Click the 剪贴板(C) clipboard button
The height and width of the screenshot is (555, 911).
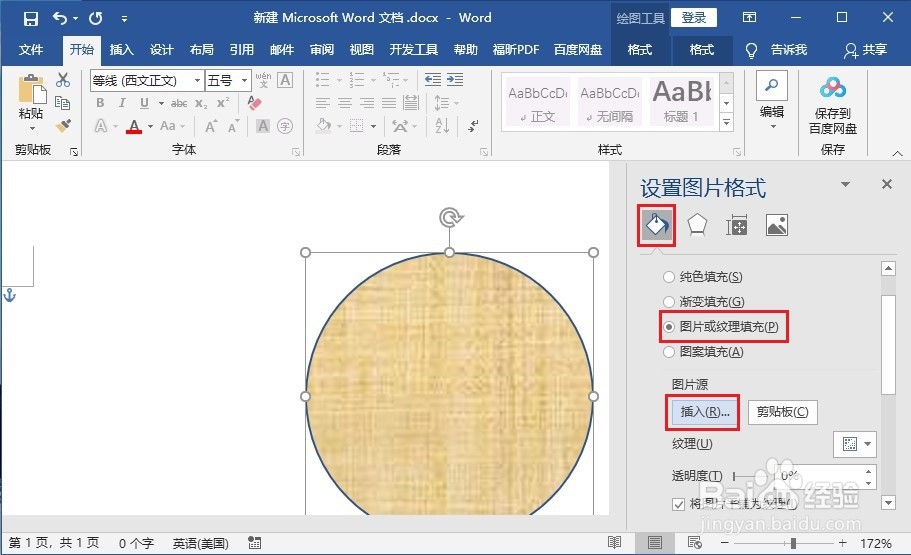click(x=783, y=412)
